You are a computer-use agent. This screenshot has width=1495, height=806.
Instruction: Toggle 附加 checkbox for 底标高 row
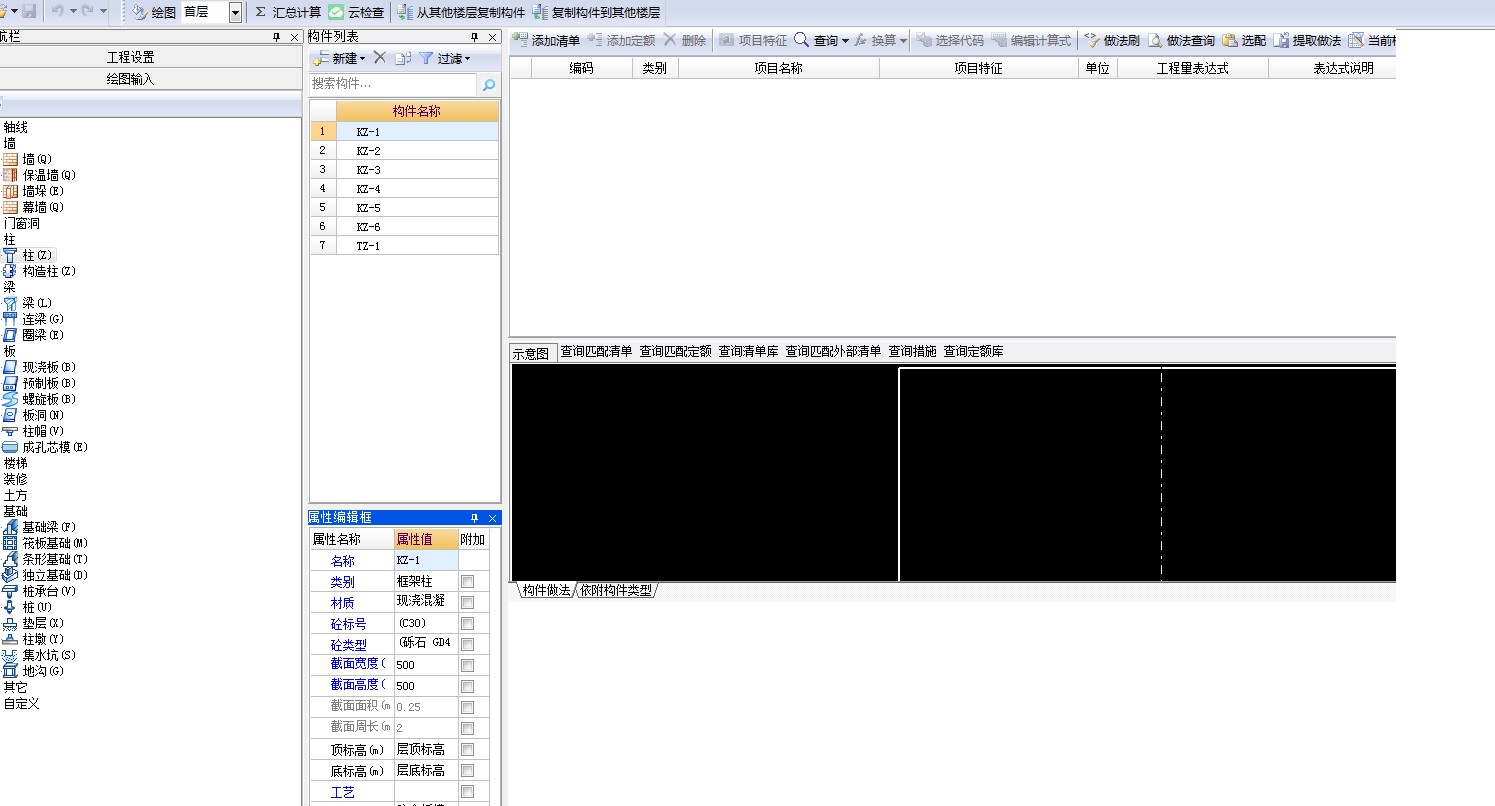(467, 770)
